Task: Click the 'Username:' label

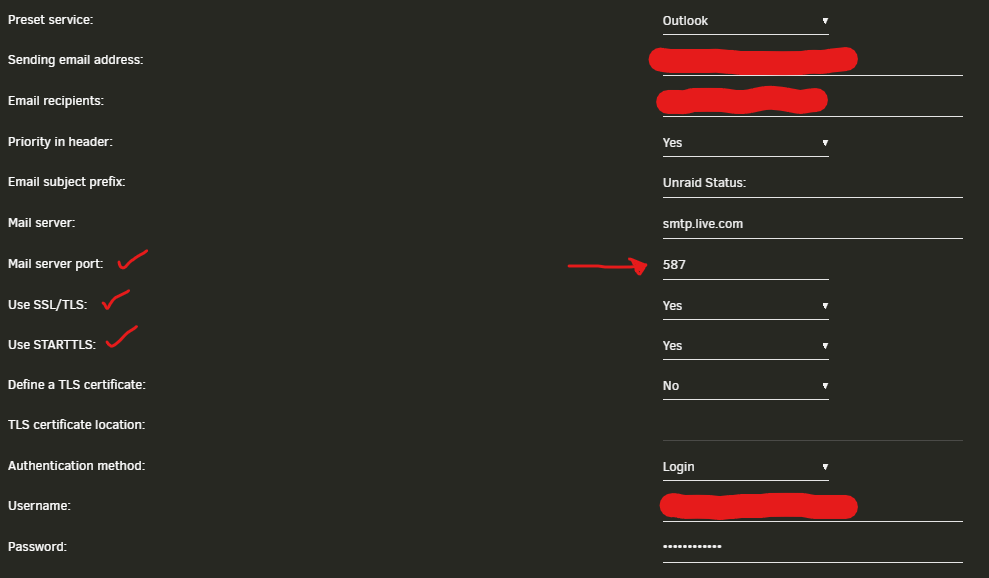Action: coord(39,506)
